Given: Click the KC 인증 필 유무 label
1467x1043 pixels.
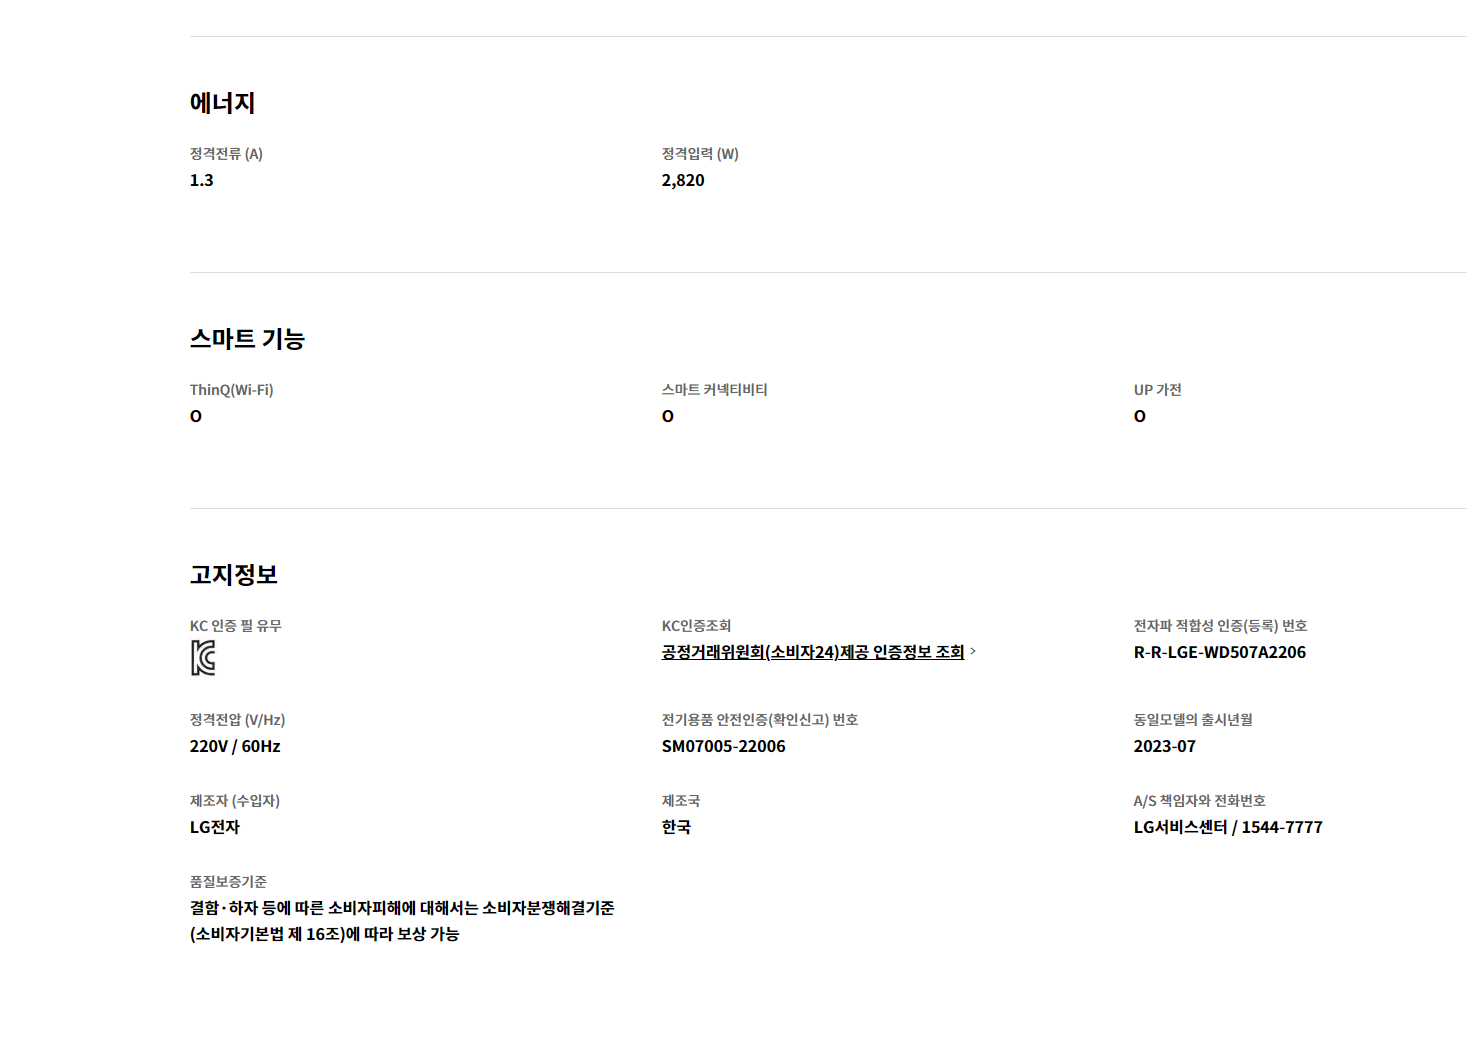Looking at the screenshot, I should [x=236, y=626].
